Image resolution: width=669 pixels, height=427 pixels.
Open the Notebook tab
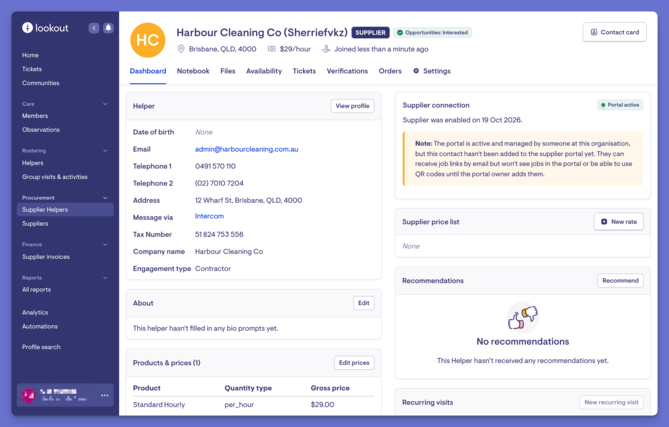pyautogui.click(x=193, y=71)
